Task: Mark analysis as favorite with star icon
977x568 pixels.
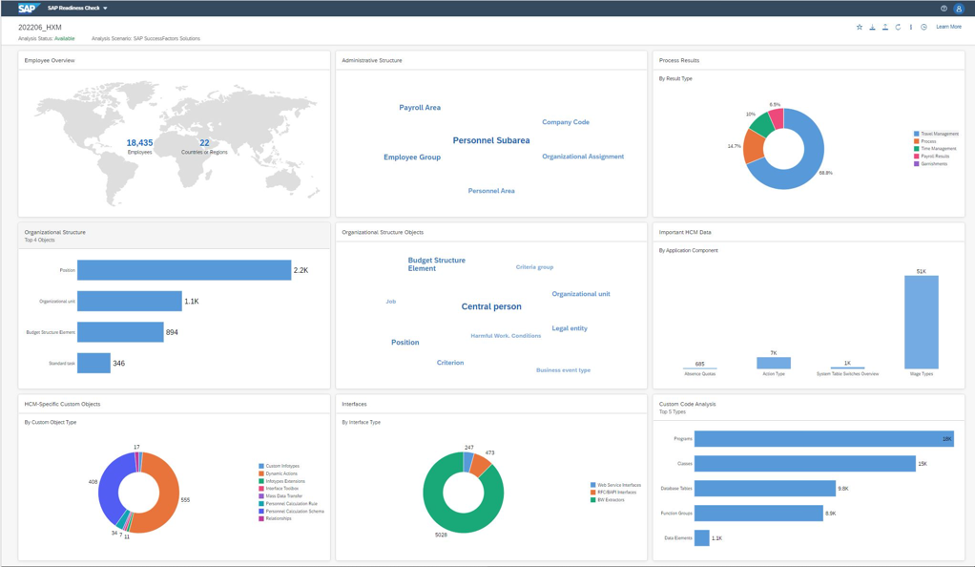Action: [859, 27]
